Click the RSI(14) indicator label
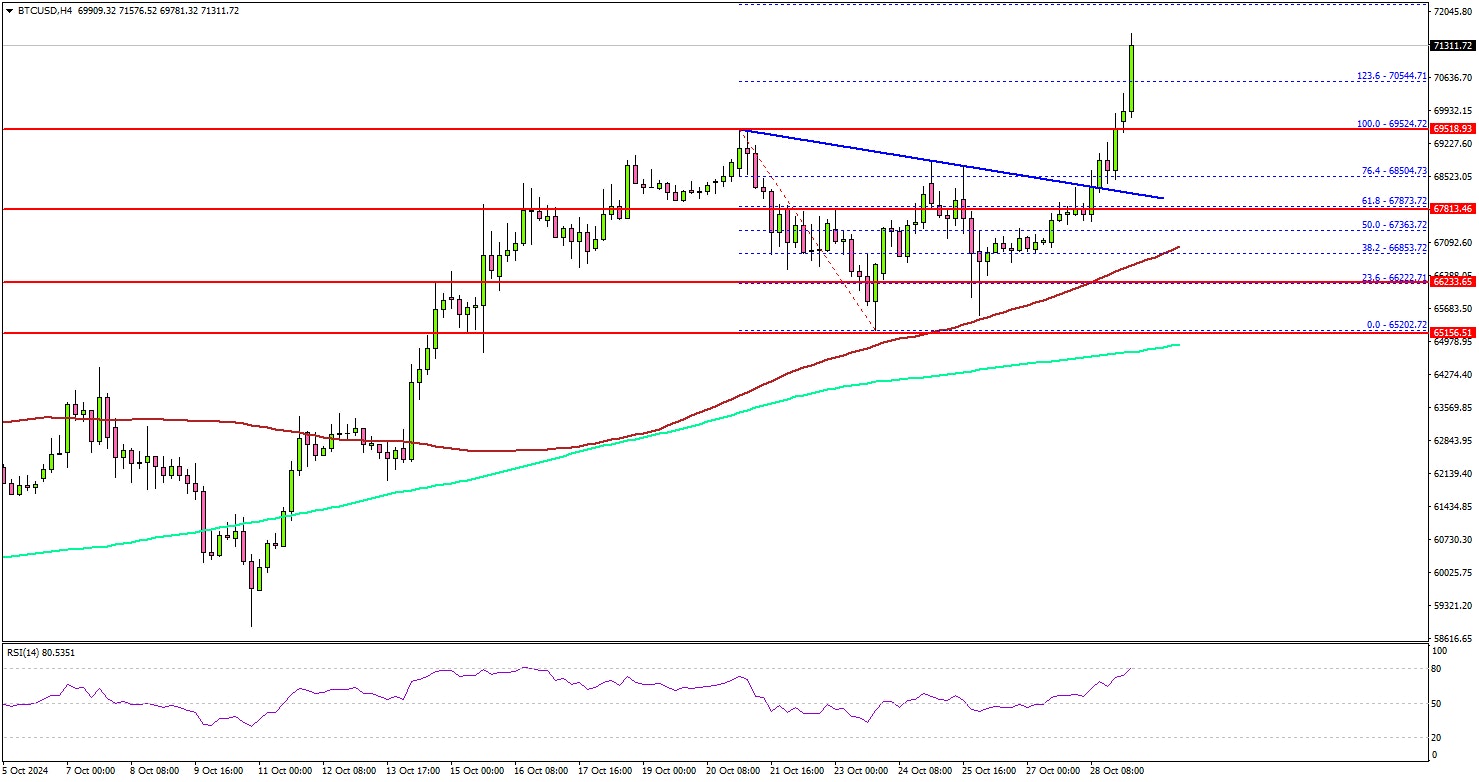Image resolution: width=1479 pixels, height=782 pixels. 41,653
